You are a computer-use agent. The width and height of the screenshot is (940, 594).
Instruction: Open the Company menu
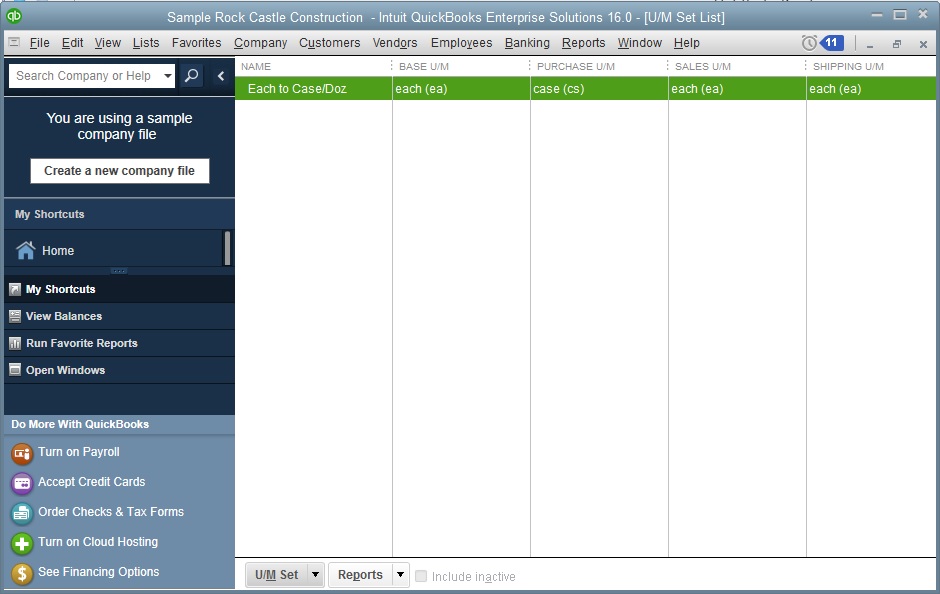click(261, 43)
